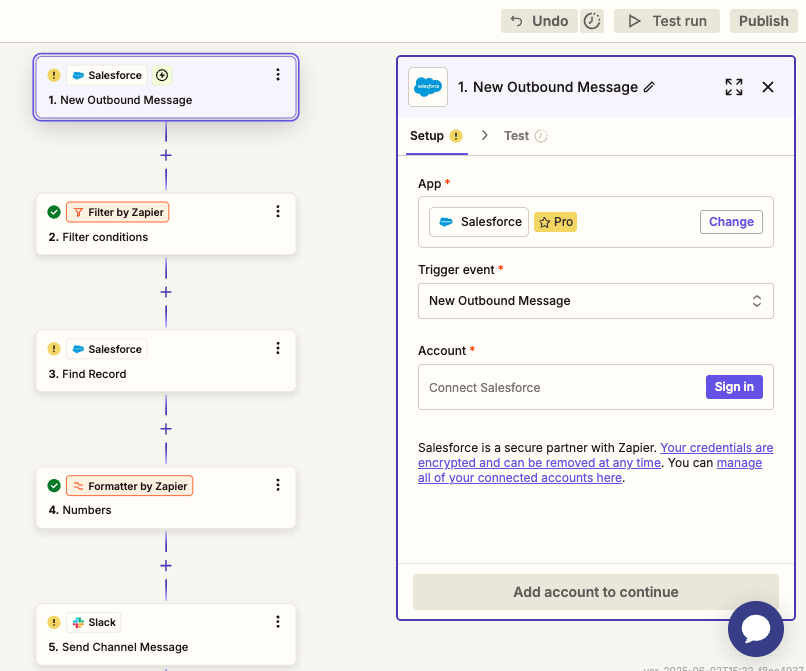
Task: Start a Test run
Action: pyautogui.click(x=667, y=21)
